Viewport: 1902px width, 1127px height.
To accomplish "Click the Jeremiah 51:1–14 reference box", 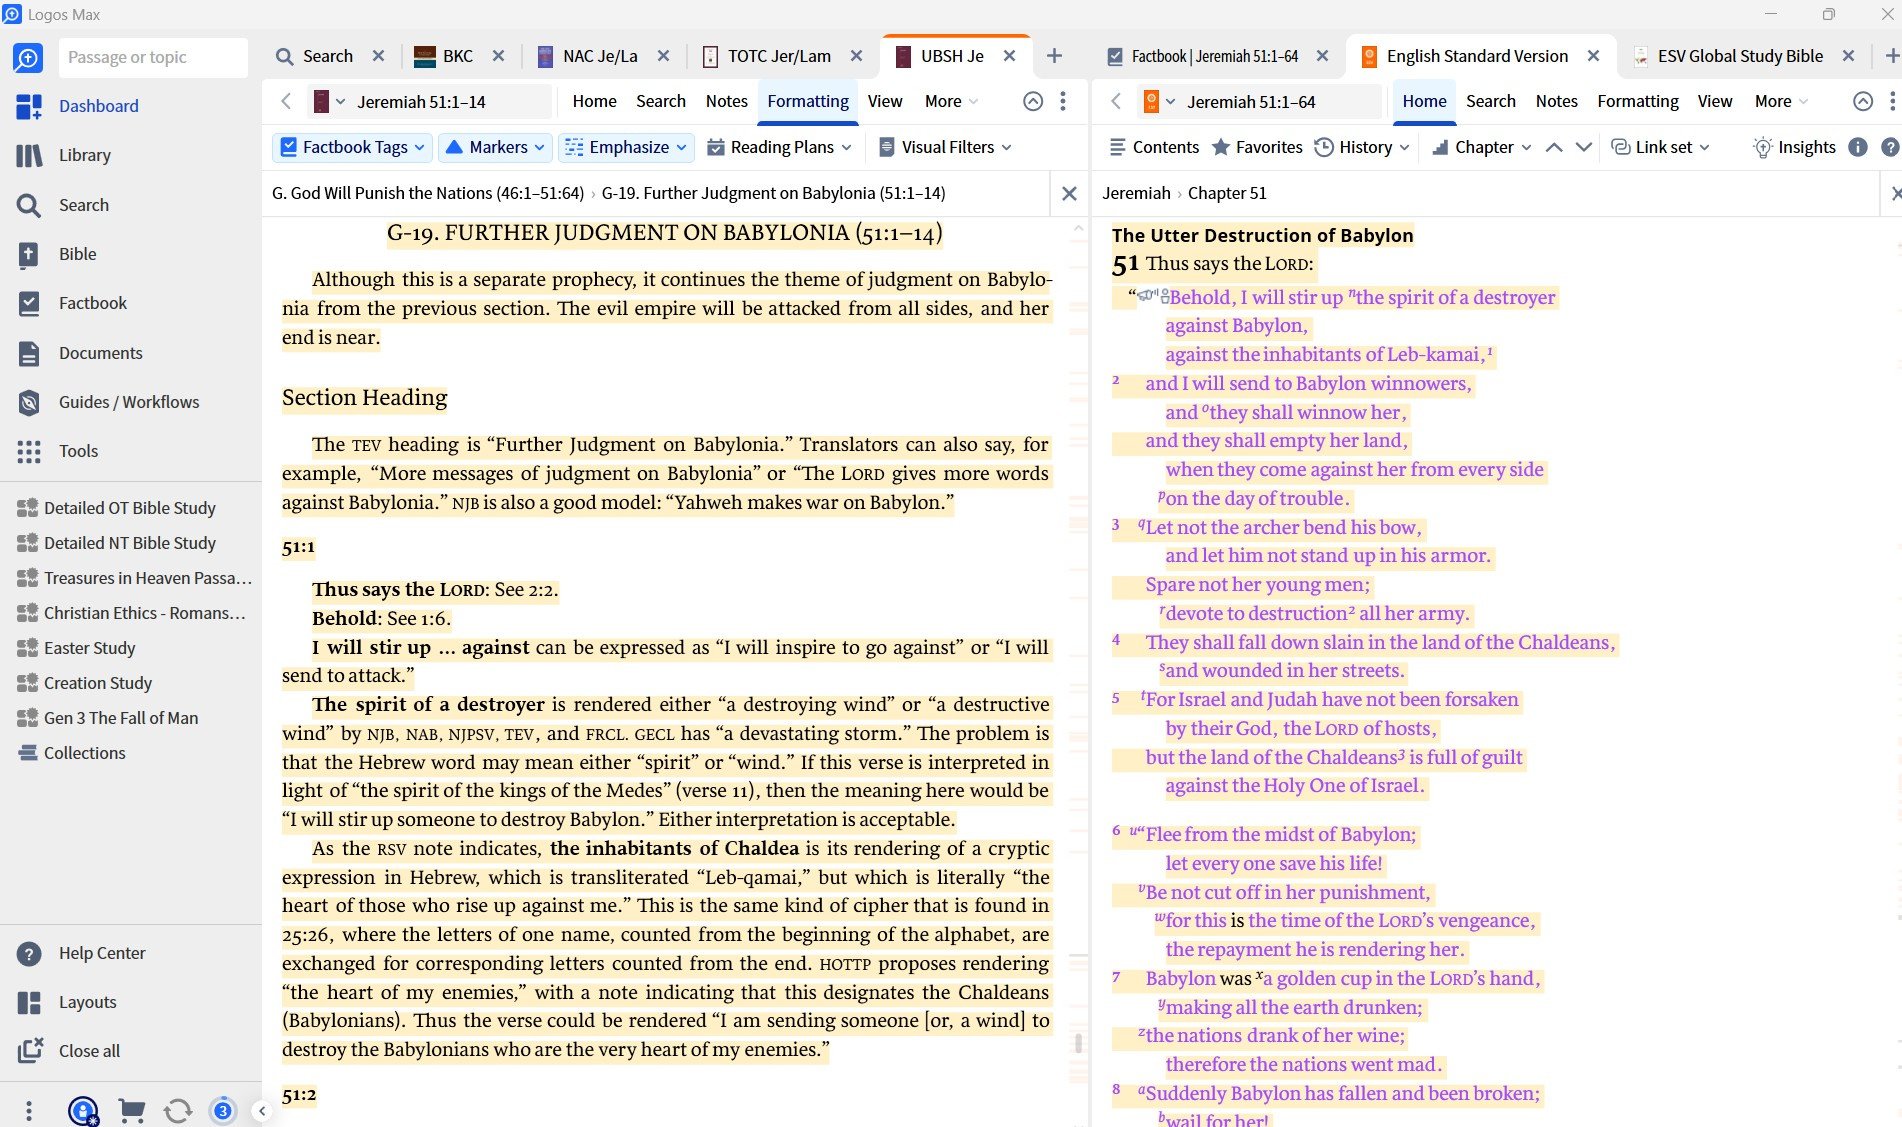I will [x=450, y=101].
